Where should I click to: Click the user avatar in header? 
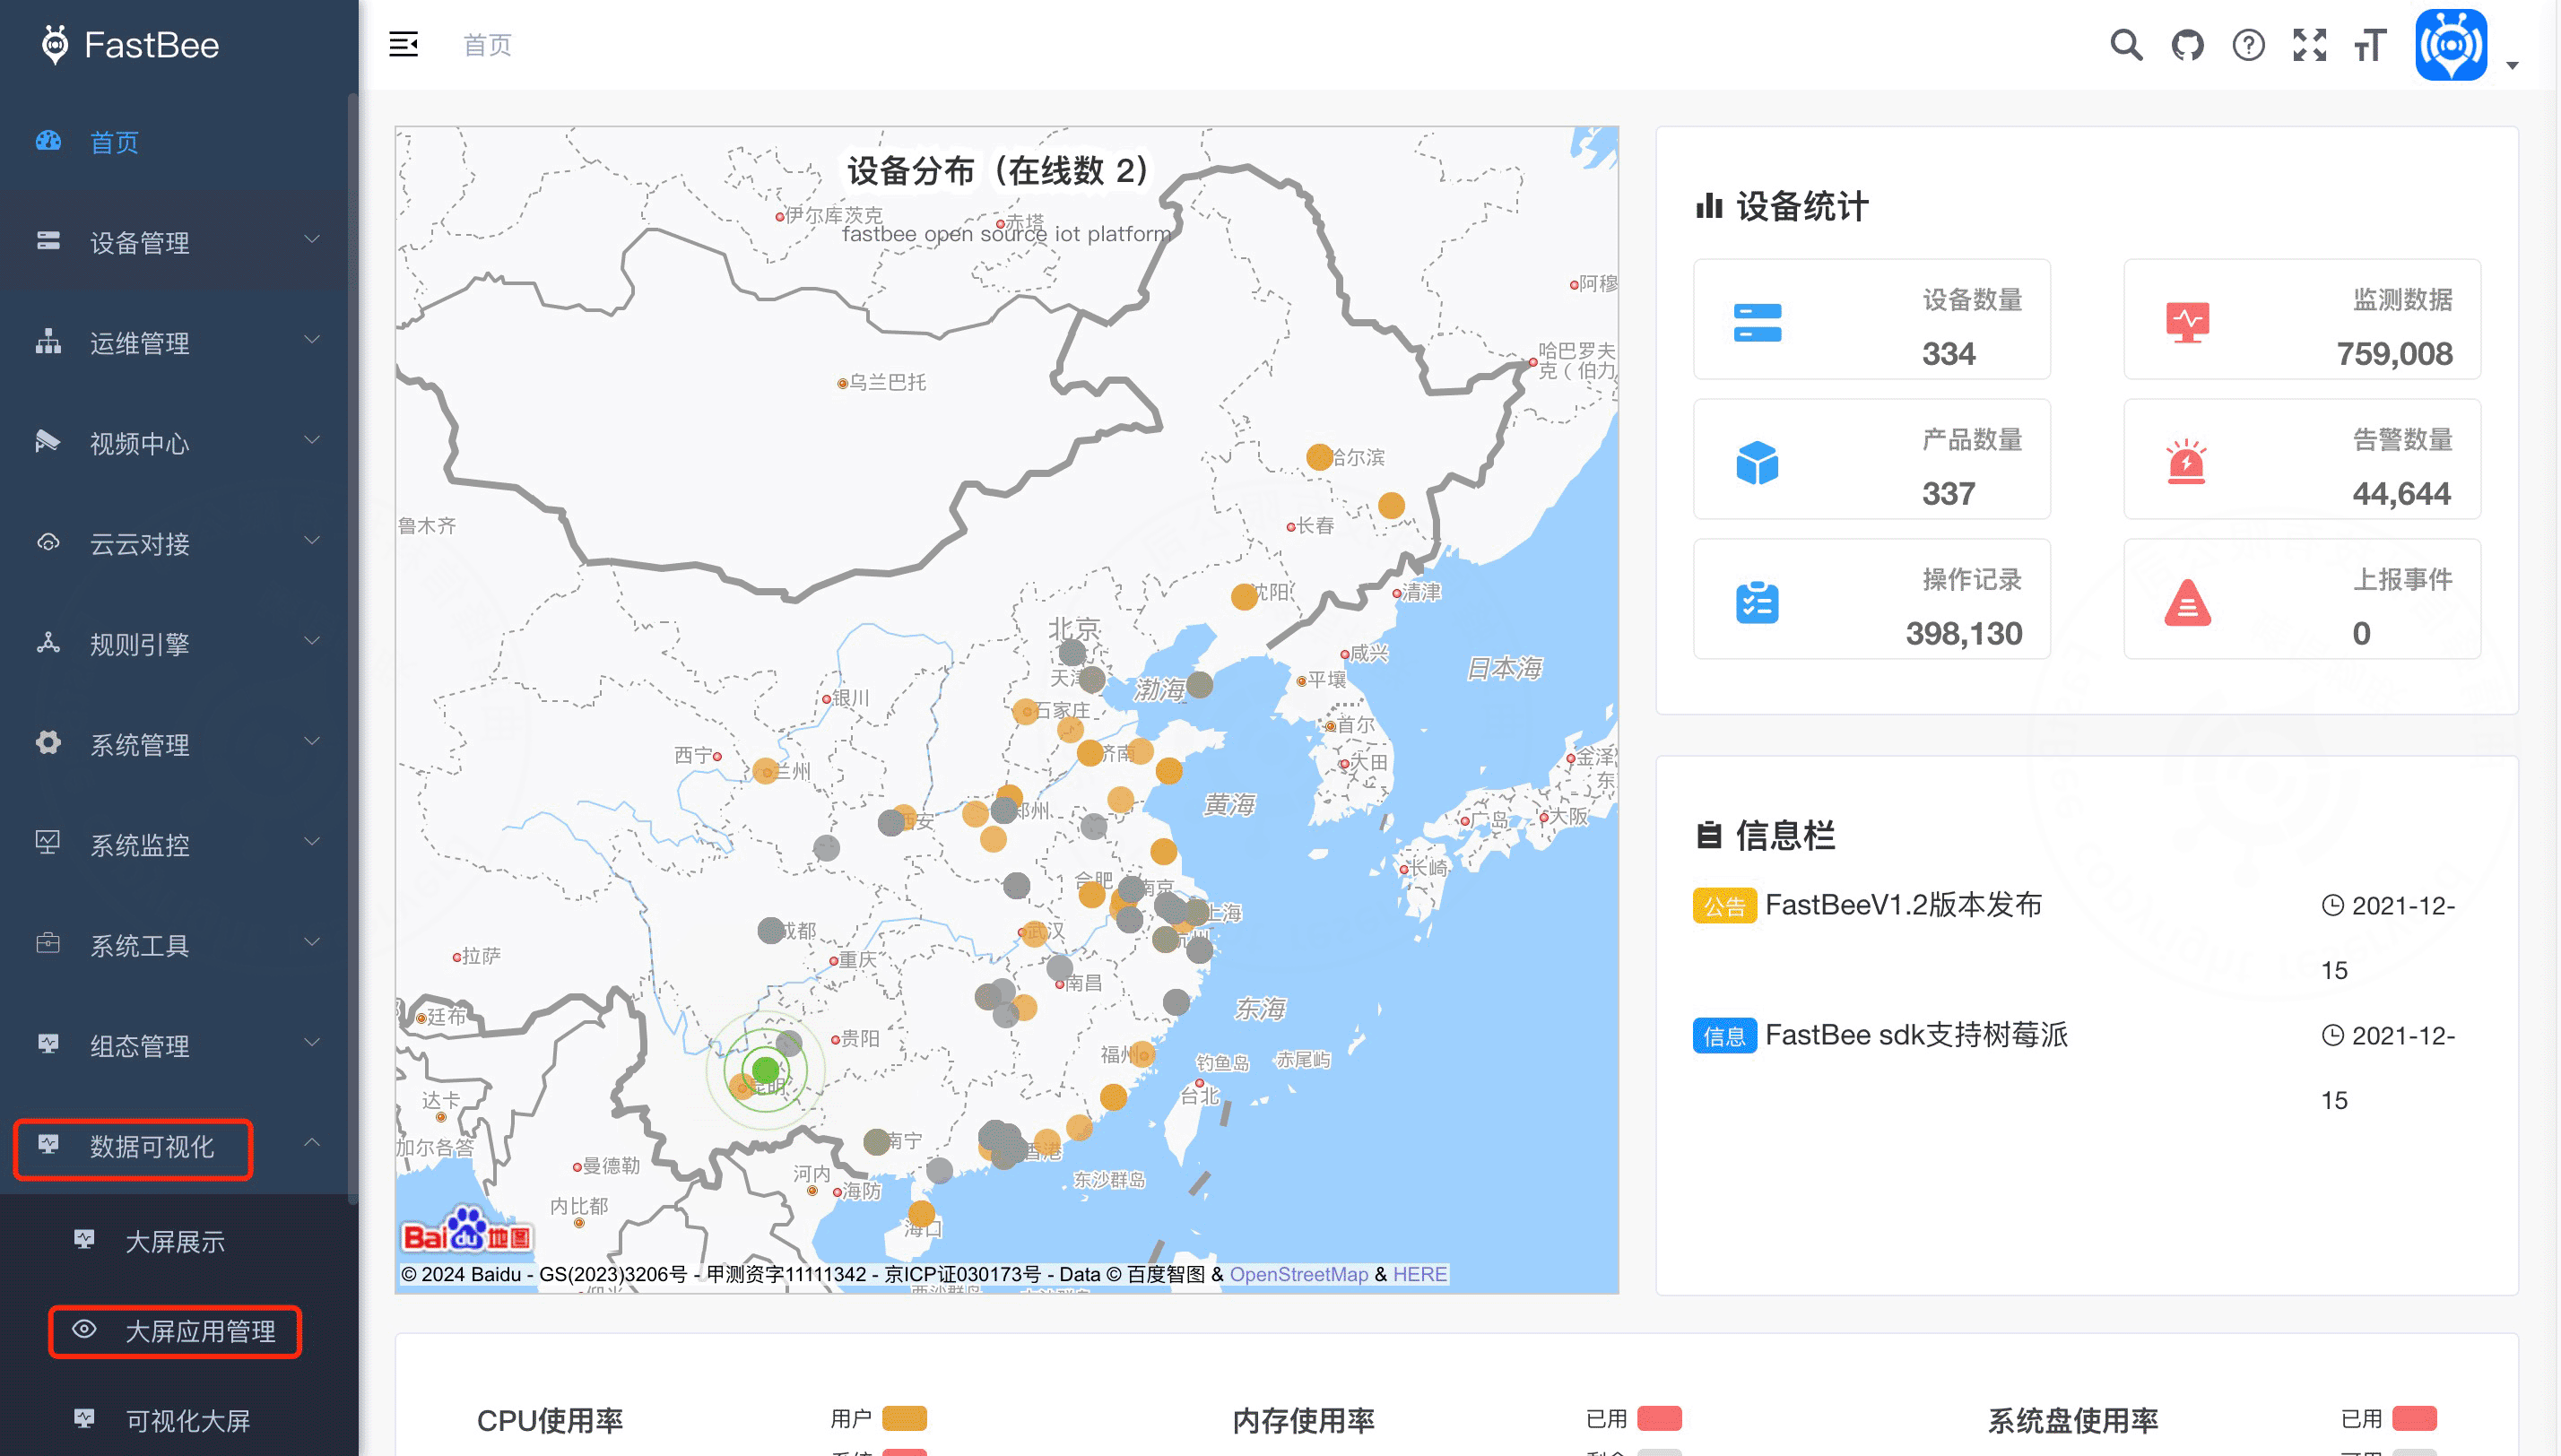click(2451, 45)
